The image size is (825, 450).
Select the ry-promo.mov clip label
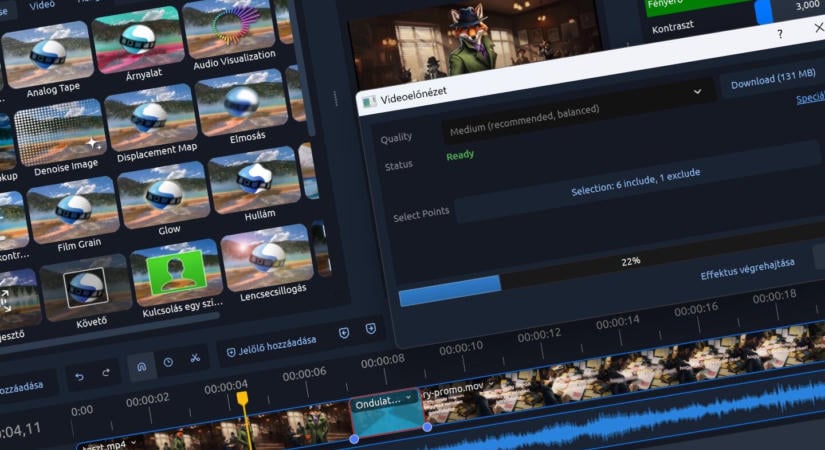[453, 390]
